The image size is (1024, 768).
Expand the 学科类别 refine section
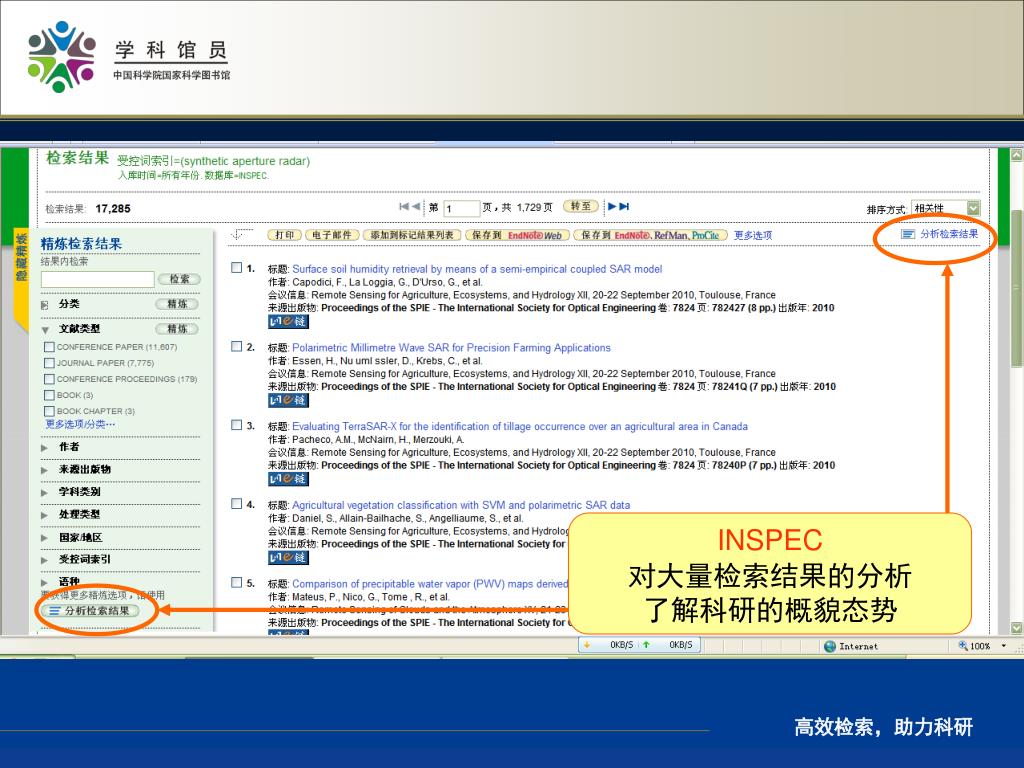click(44, 492)
